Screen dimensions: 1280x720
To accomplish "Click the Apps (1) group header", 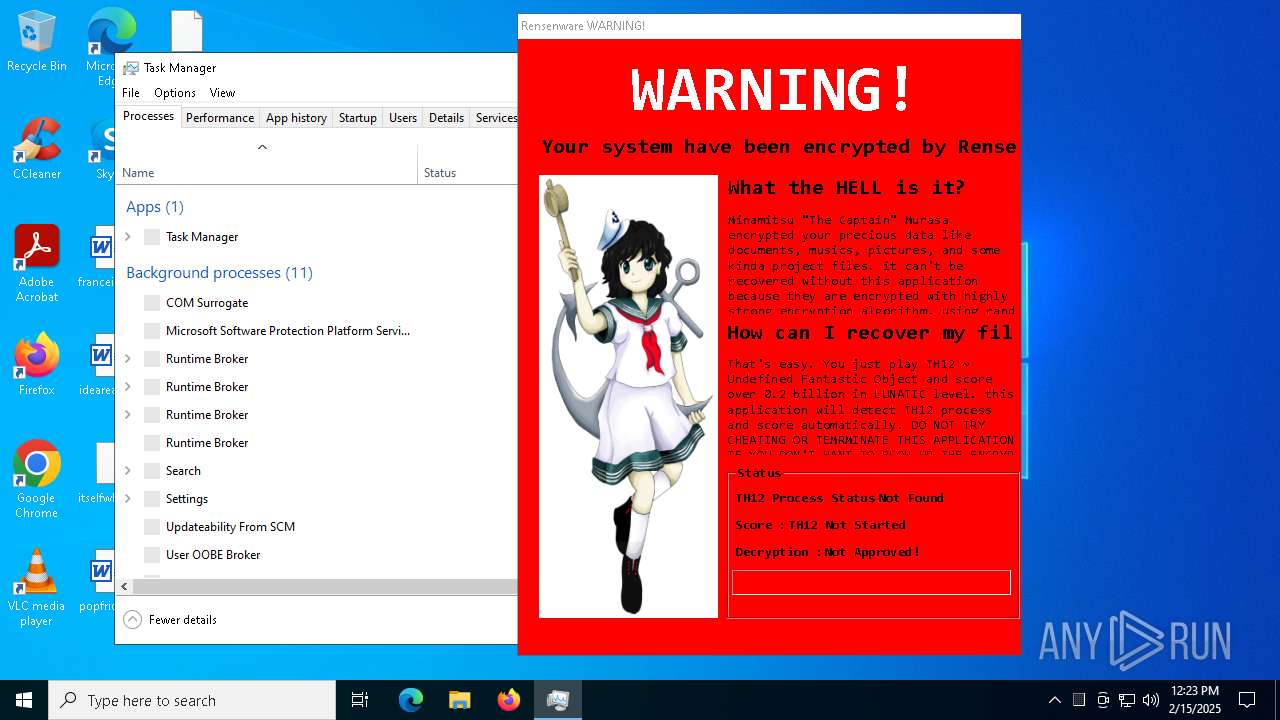I will [155, 207].
